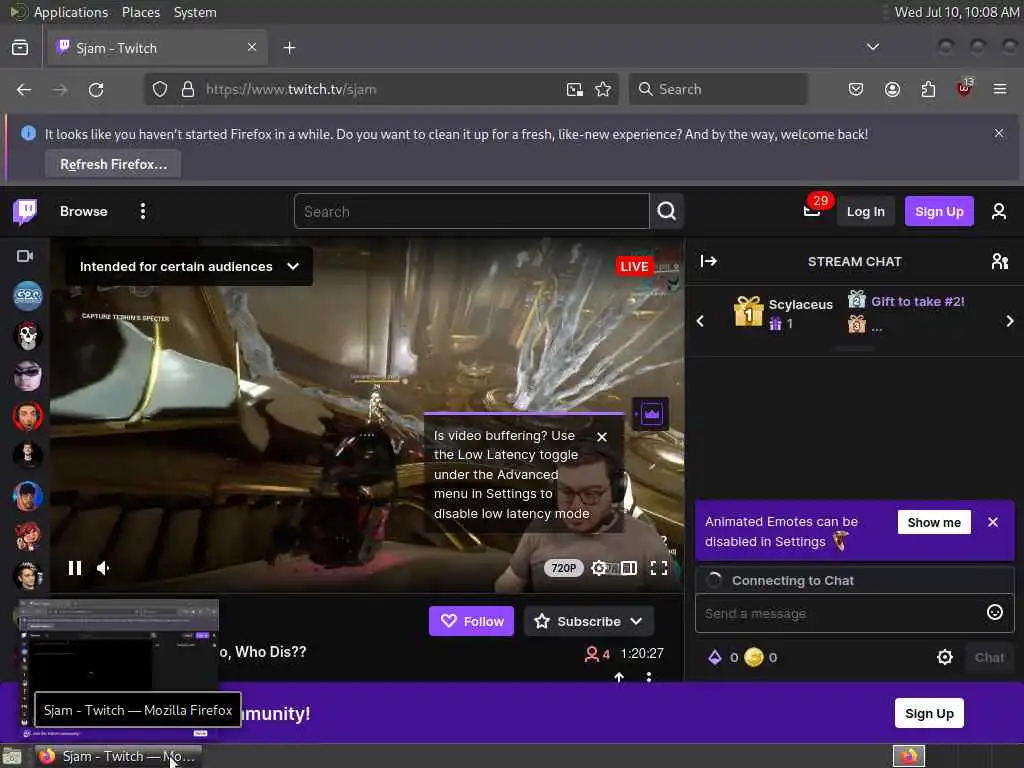Click the 720P quality badge

pos(563,568)
